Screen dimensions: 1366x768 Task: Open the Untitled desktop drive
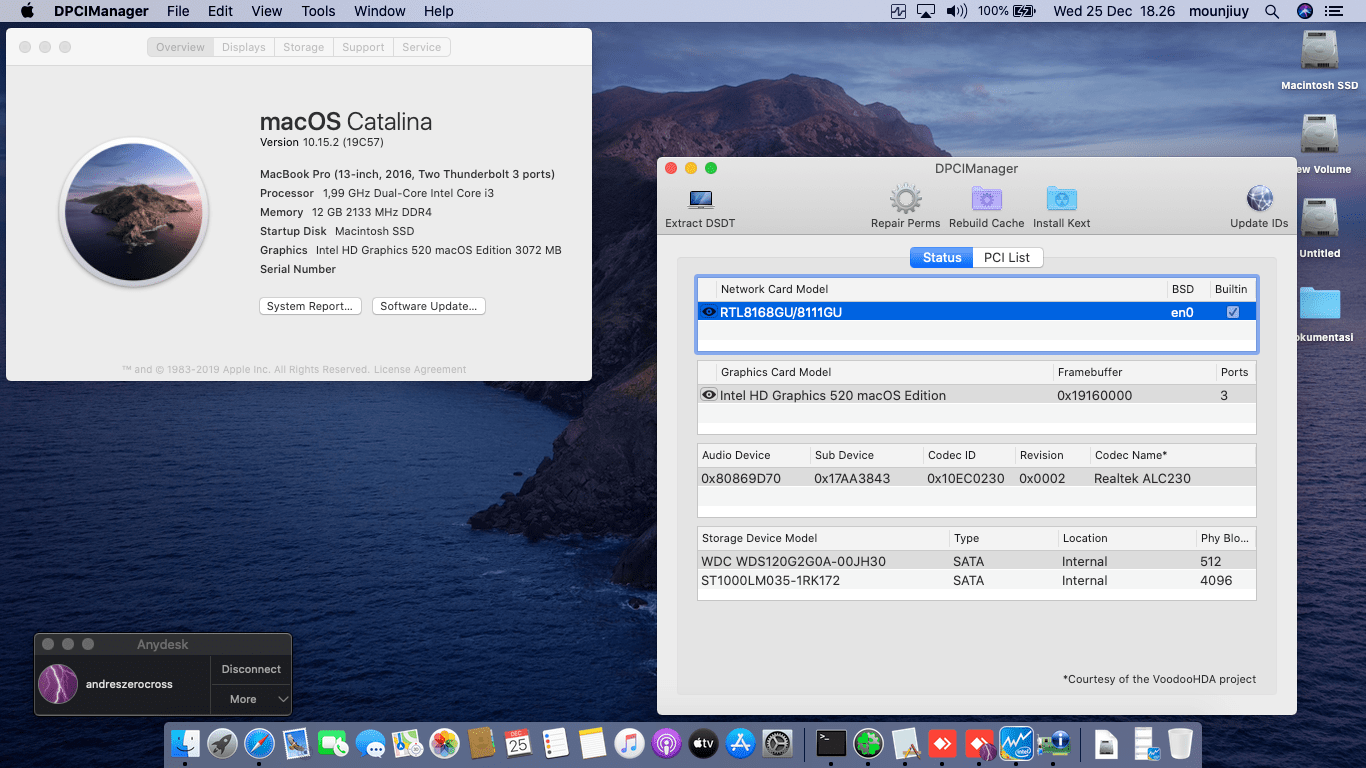(1320, 228)
